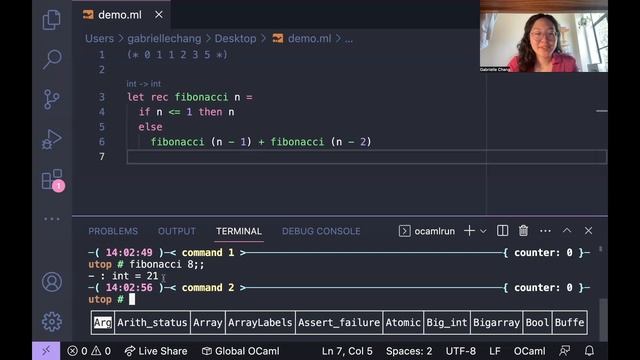This screenshot has width=640, height=360.
Task: Place cursor on empty line 7 in editor
Action: 367,157
